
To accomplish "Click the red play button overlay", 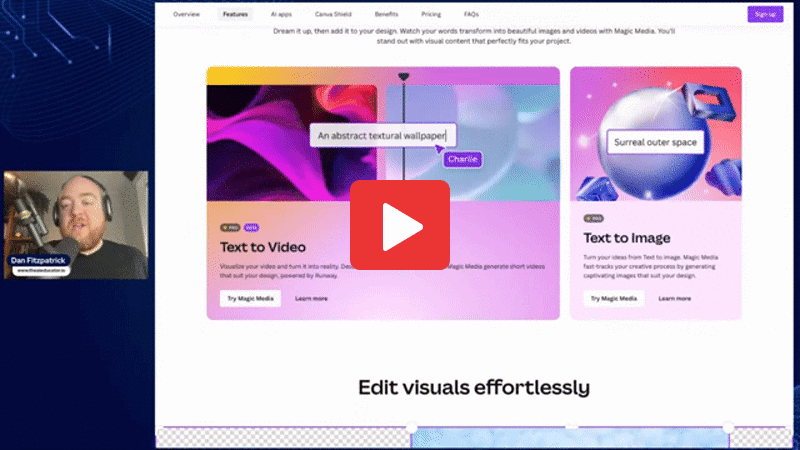I will pos(399,224).
